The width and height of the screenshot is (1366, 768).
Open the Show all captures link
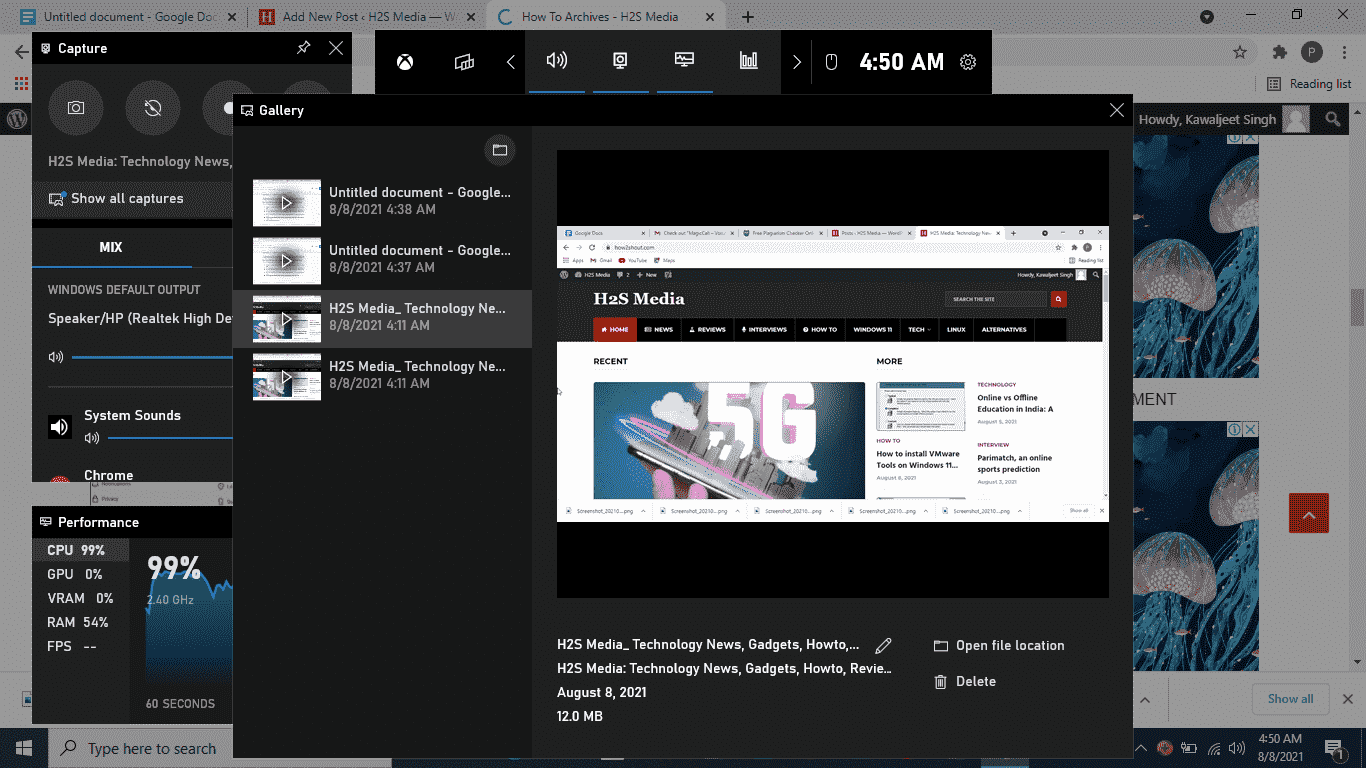pos(127,198)
